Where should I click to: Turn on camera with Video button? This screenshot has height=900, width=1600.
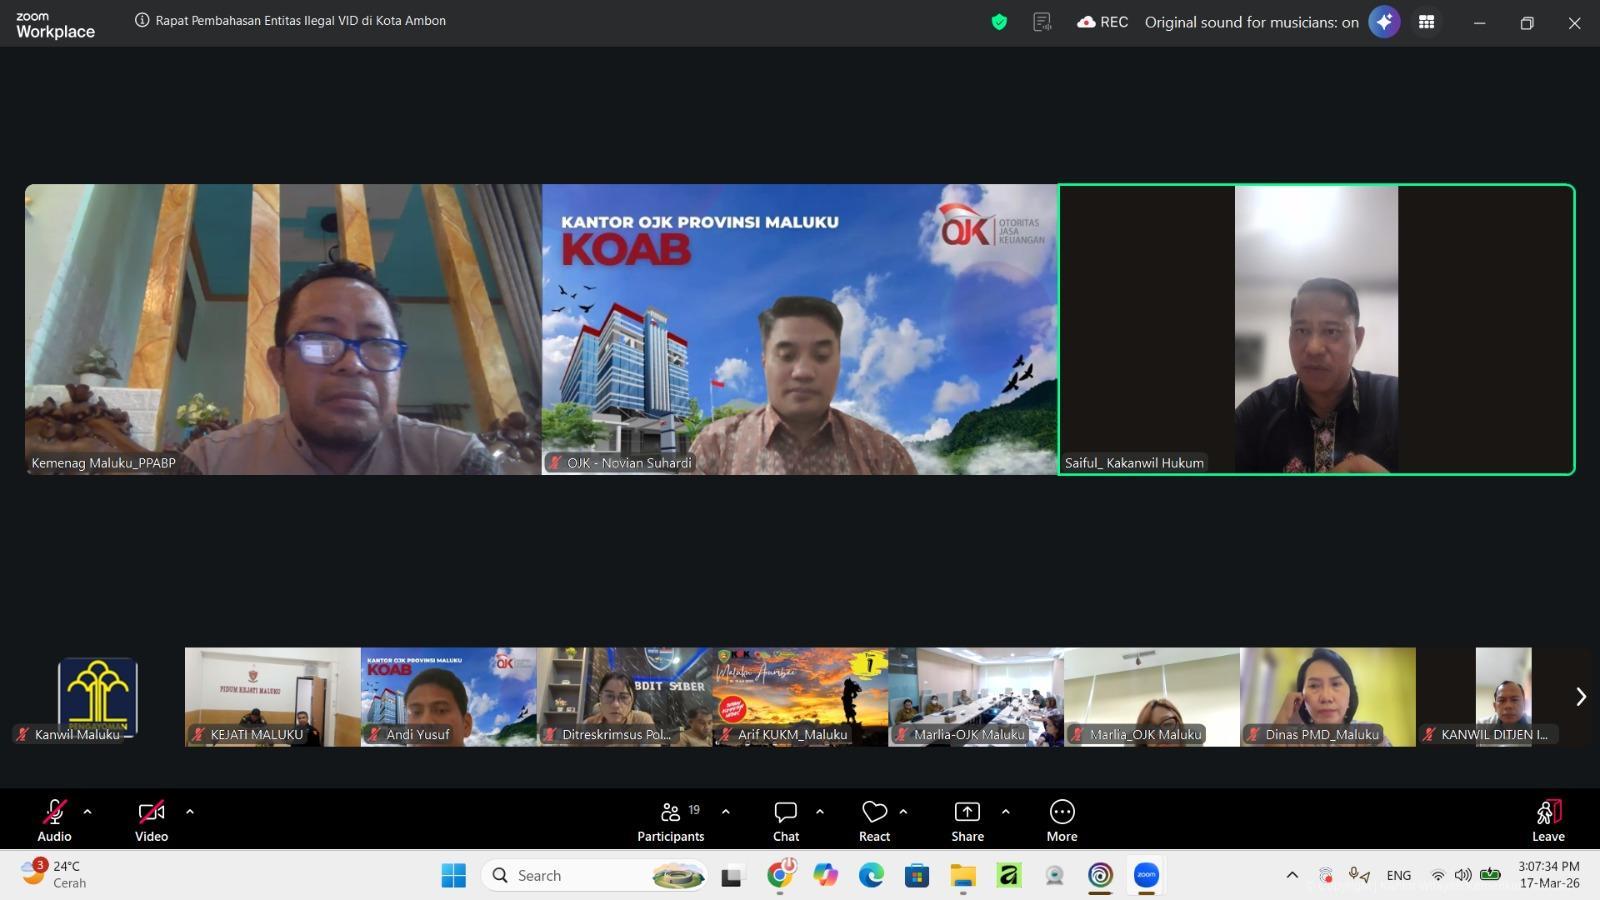click(x=151, y=820)
